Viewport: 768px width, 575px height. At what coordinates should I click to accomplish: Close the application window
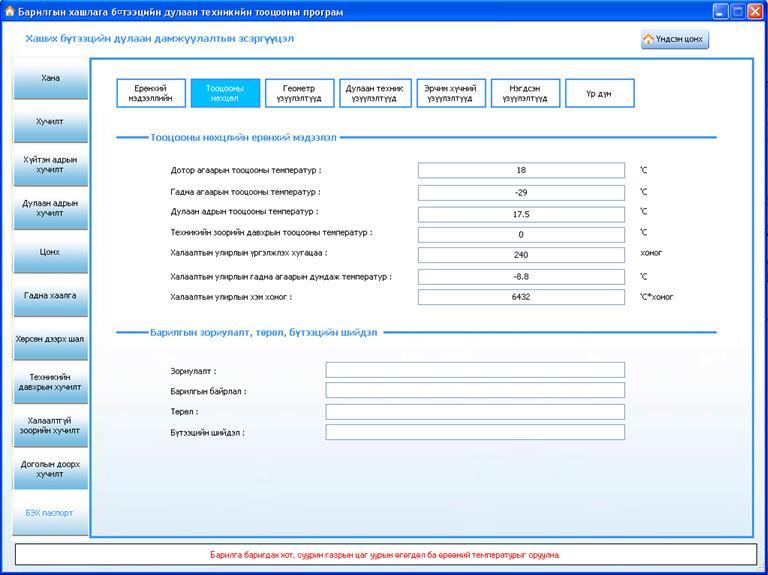click(755, 12)
